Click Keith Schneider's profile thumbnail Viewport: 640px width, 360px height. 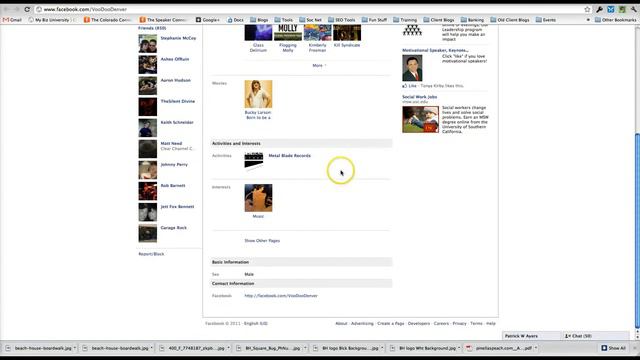click(x=147, y=128)
